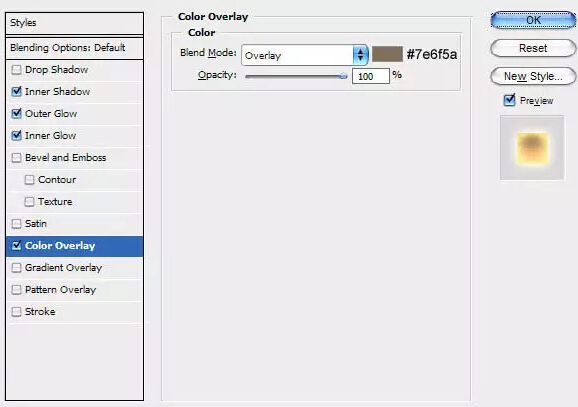Viewport: 578px width, 407px height.
Task: Open the New Style... dialog button
Action: 533,76
